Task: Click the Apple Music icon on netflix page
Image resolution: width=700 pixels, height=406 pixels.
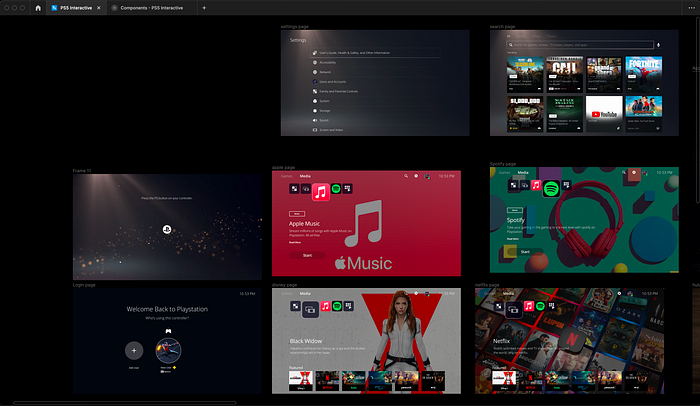Action: (529, 306)
